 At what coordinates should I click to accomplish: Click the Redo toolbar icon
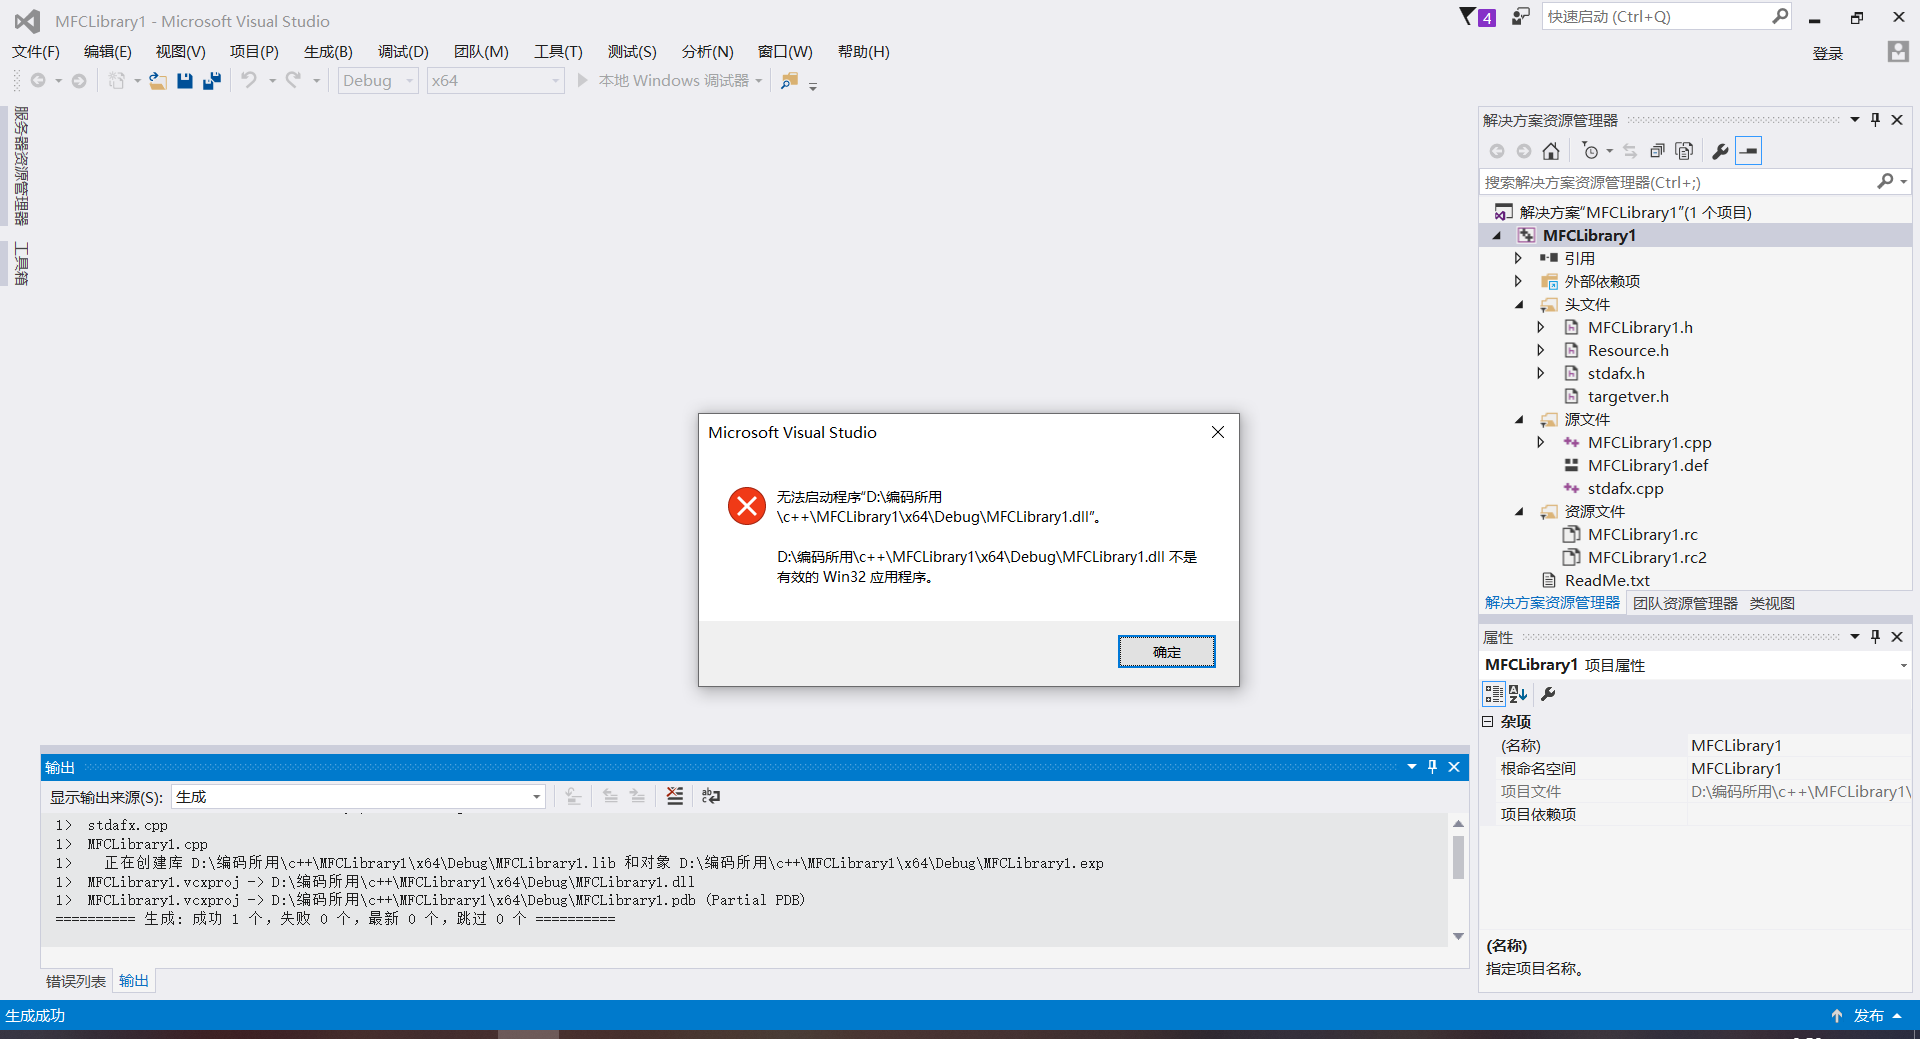tap(293, 80)
